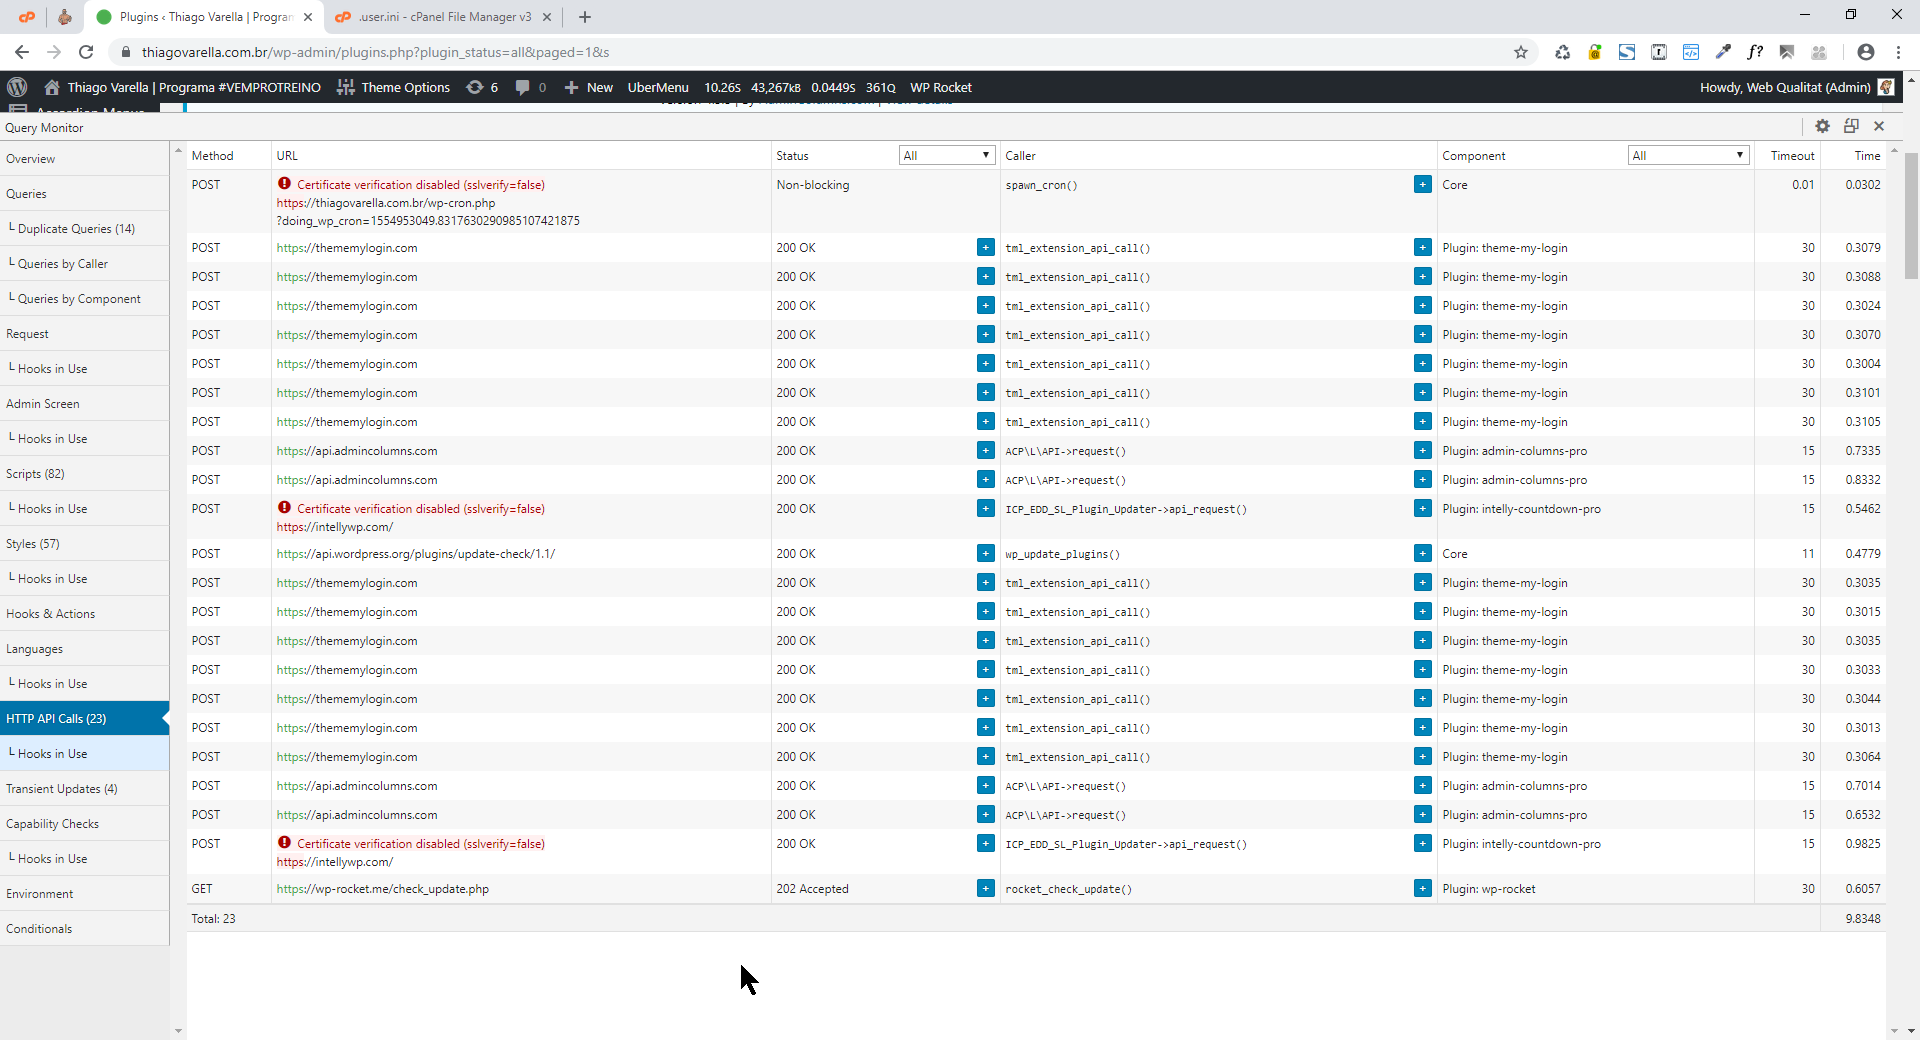Image resolution: width=1920 pixels, height=1040 pixels.
Task: Open the wp-rocket.me check_update.php link
Action: 383,889
